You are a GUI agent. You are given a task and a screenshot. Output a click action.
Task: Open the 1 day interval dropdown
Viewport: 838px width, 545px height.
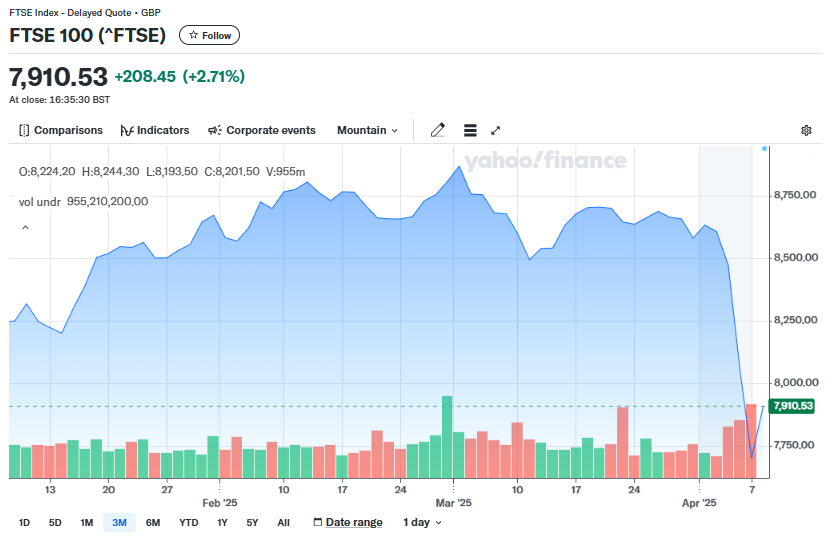(x=422, y=522)
